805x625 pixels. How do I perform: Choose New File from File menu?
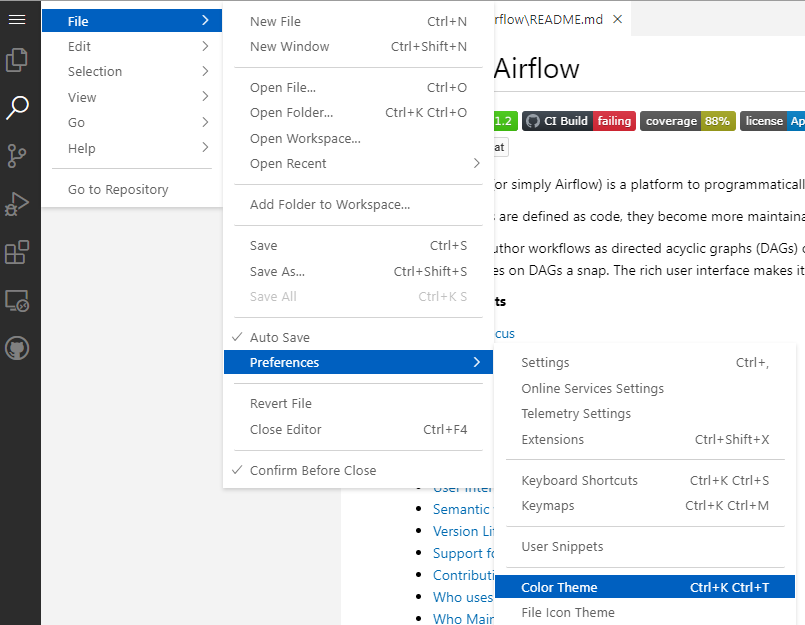coord(358,22)
